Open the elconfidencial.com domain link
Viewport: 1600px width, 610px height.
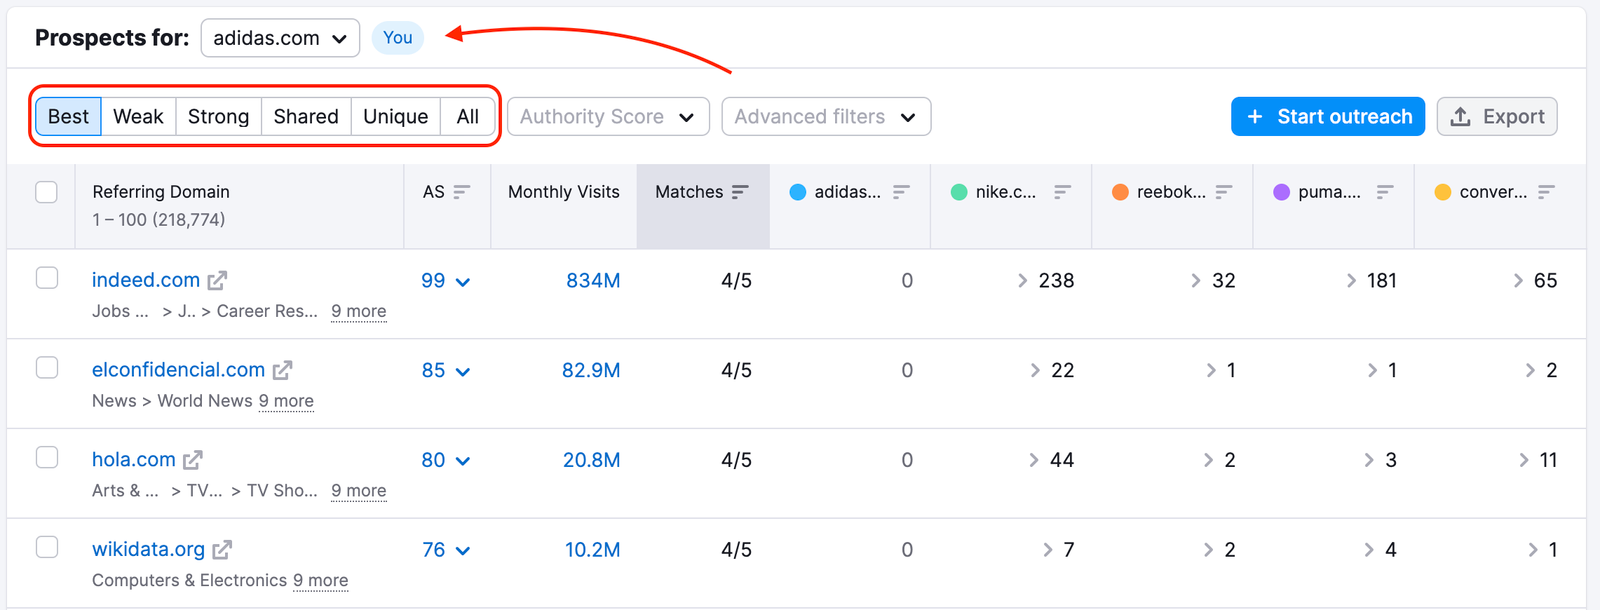(x=178, y=370)
